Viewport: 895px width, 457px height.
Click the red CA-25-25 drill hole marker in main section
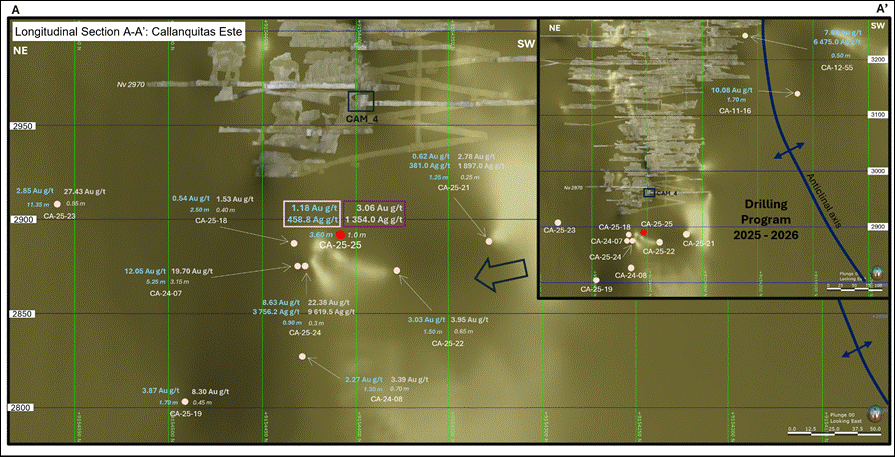tap(341, 234)
